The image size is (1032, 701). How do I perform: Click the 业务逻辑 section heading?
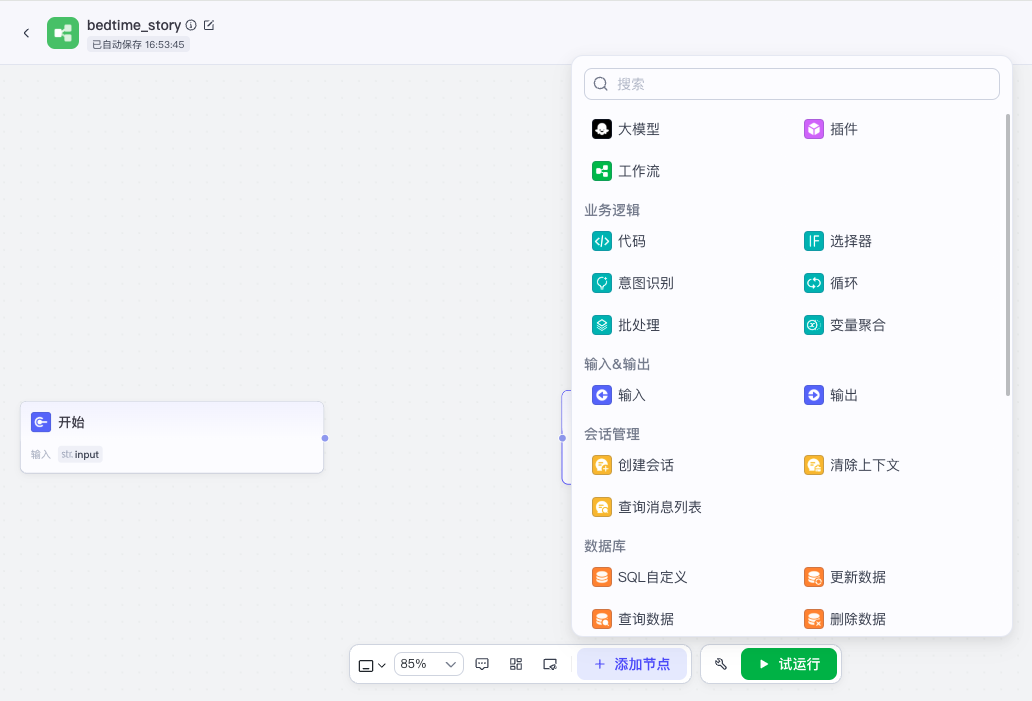click(611, 210)
